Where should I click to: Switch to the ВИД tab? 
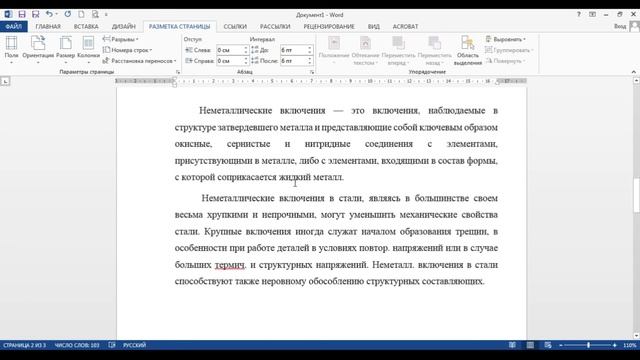point(373,27)
